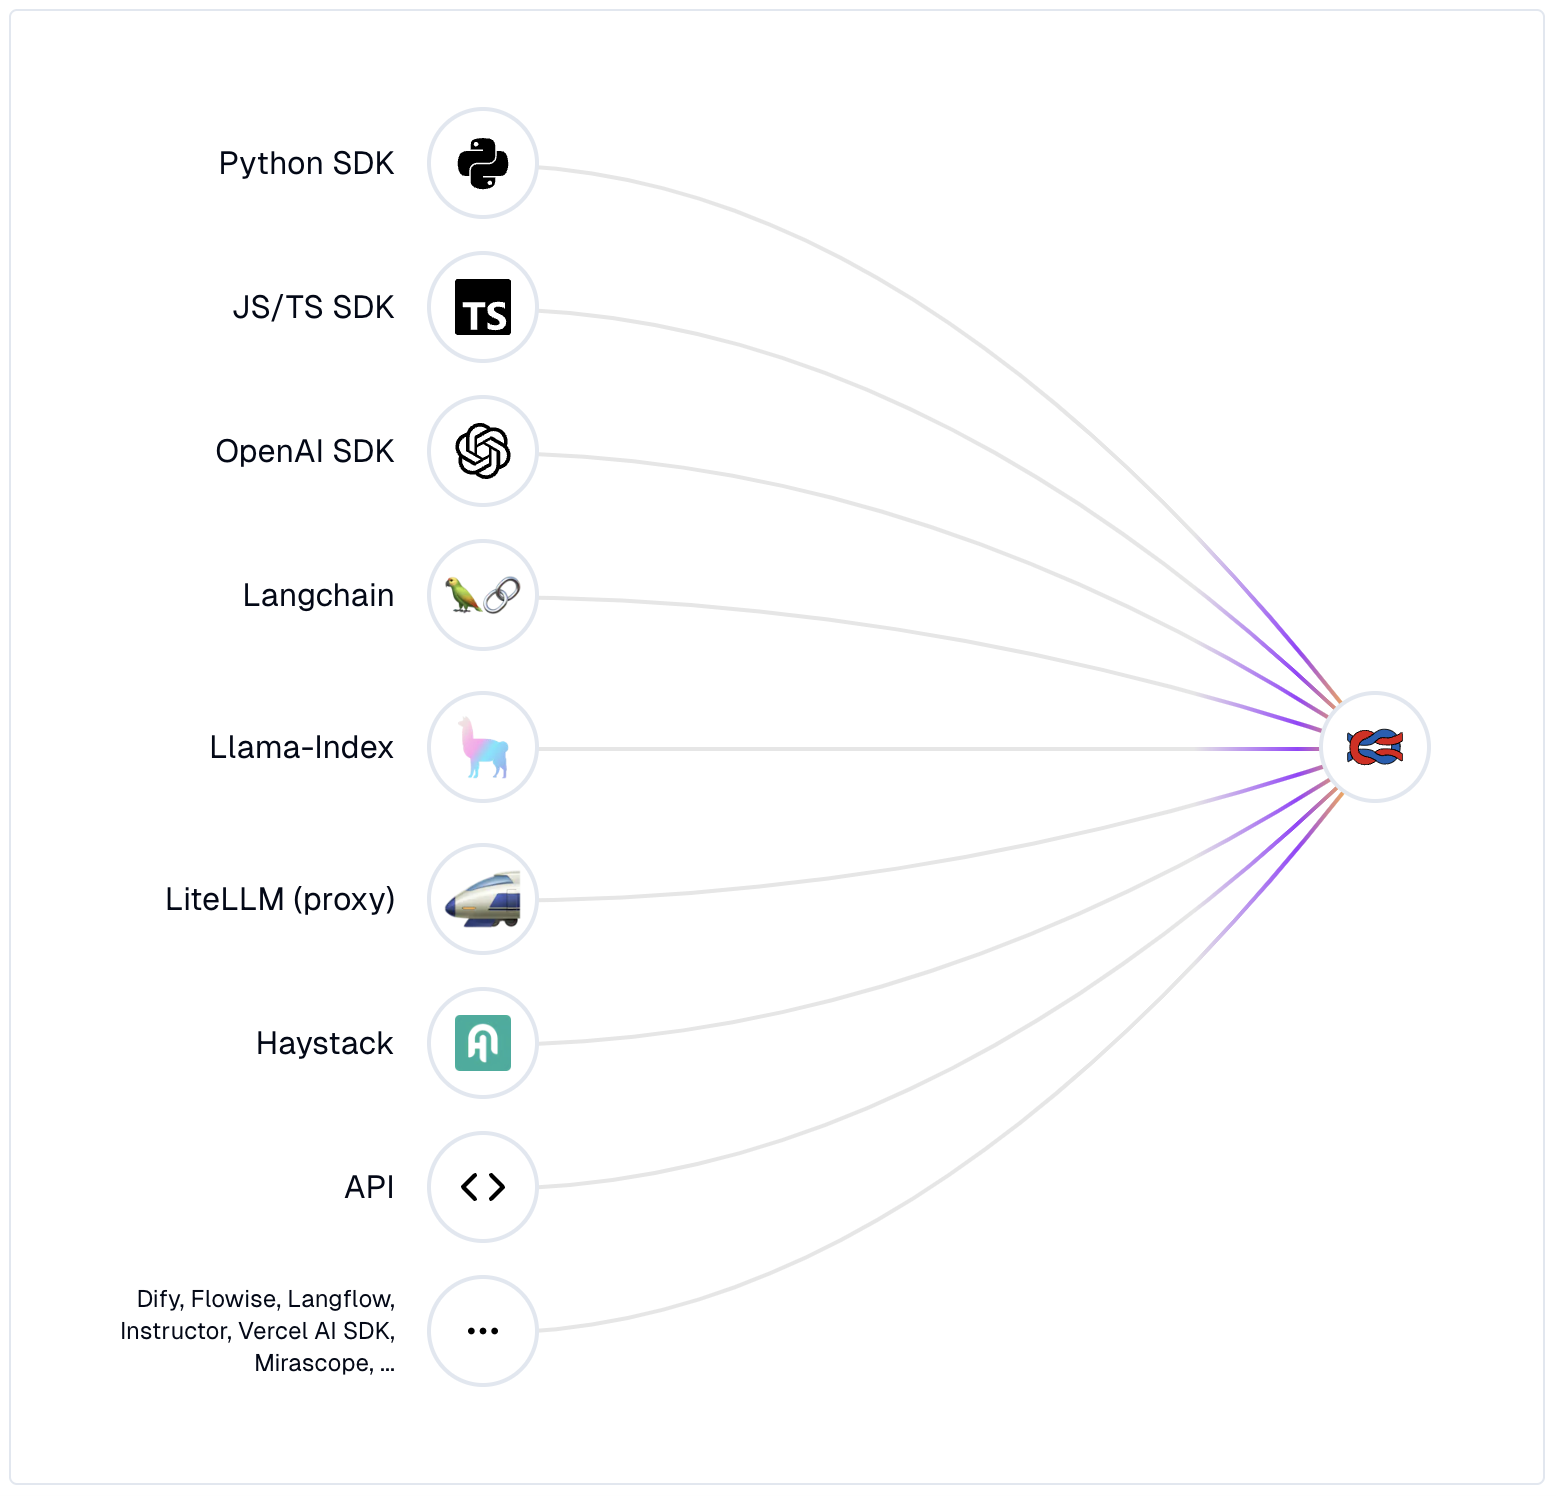This screenshot has width=1556, height=1496.
Task: Click the API text label
Action: point(369,1187)
